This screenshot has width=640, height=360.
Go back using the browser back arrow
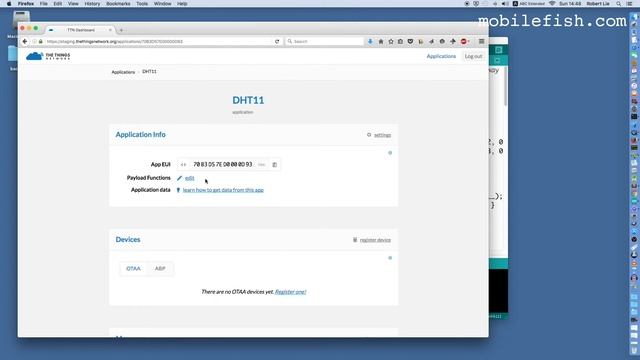pos(24,41)
